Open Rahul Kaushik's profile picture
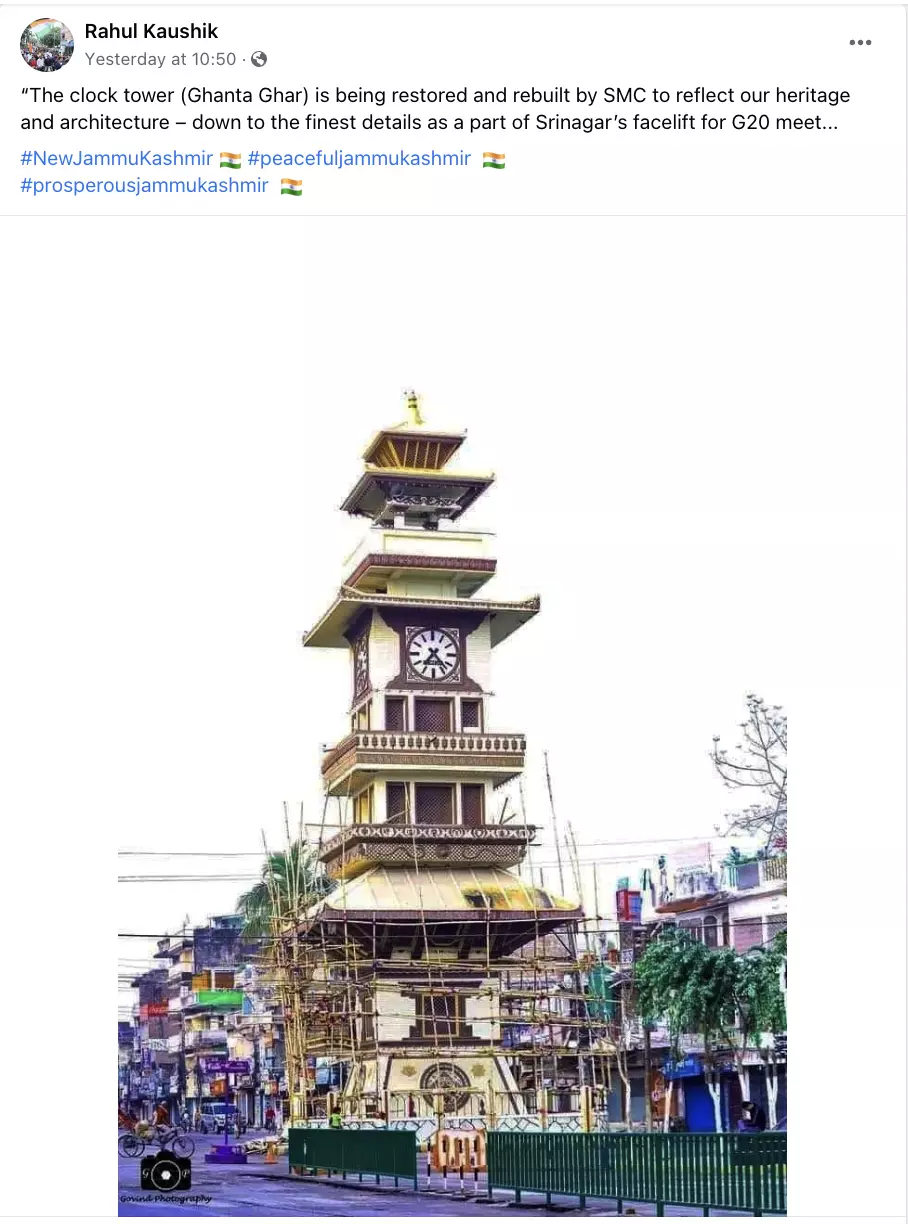 point(47,45)
